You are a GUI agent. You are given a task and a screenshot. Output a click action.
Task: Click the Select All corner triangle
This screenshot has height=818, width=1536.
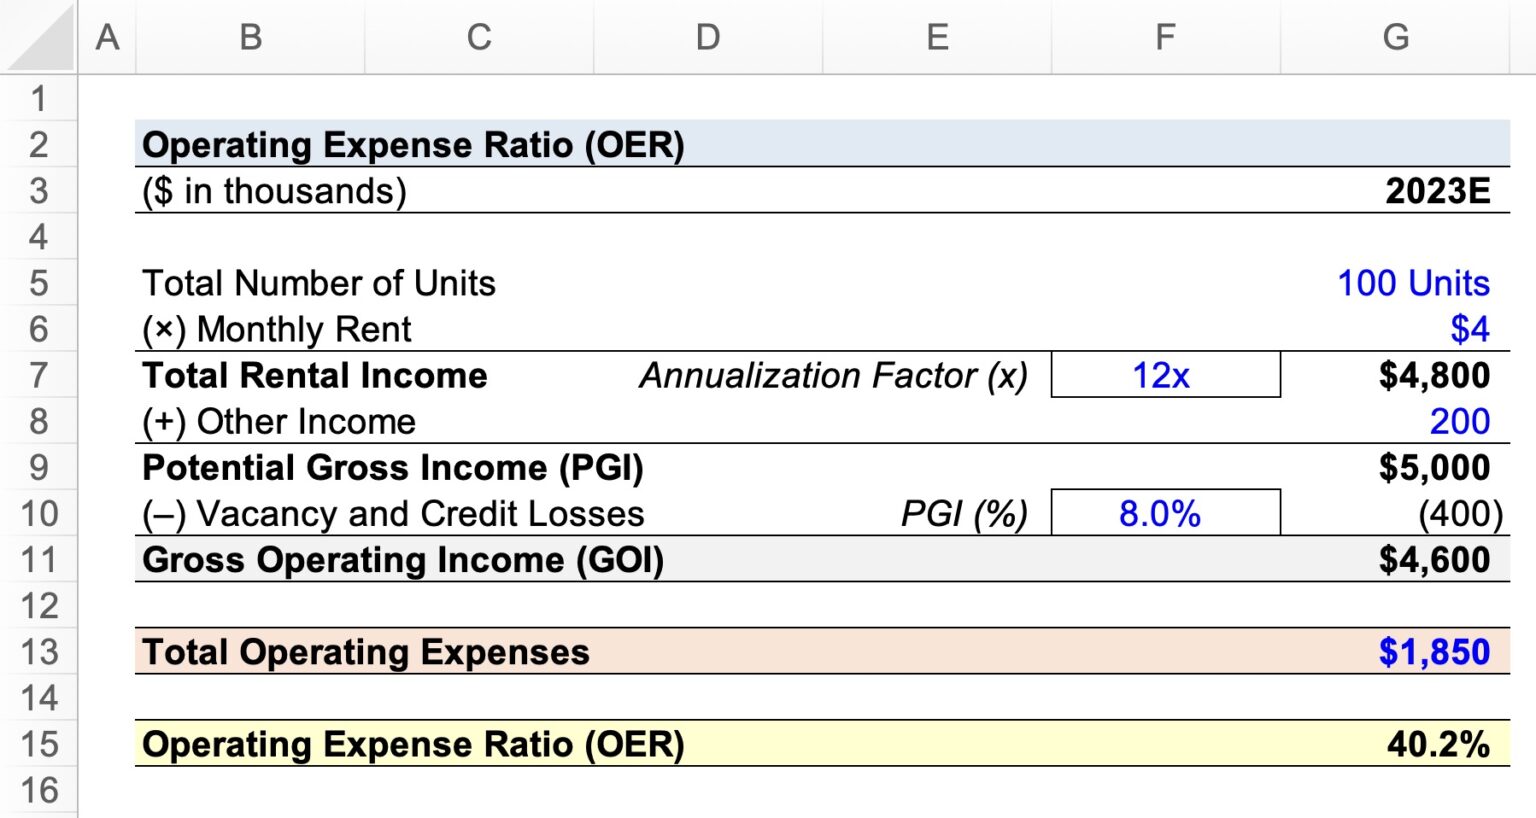pyautogui.click(x=38, y=37)
